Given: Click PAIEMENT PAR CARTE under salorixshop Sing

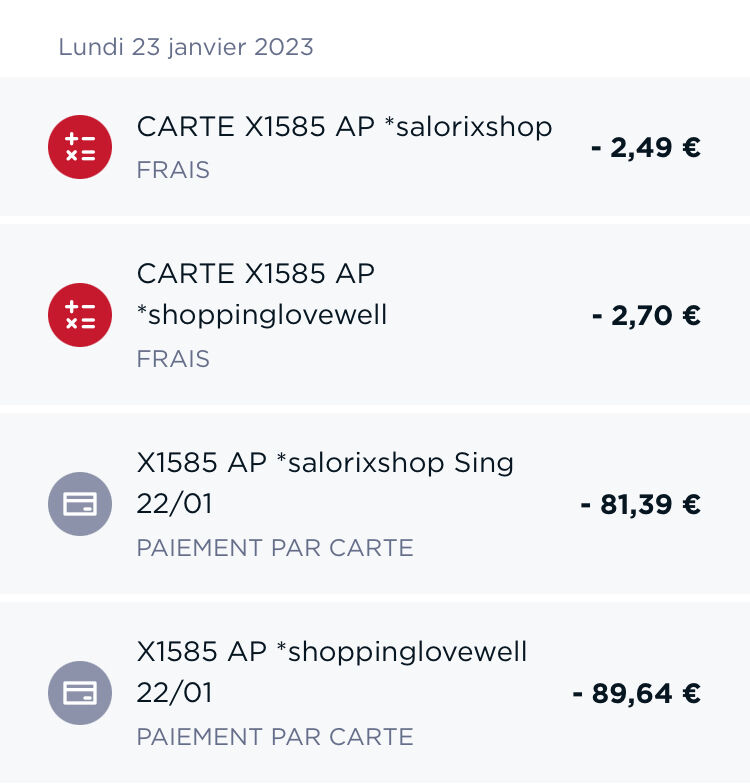Looking at the screenshot, I should pos(275,548).
